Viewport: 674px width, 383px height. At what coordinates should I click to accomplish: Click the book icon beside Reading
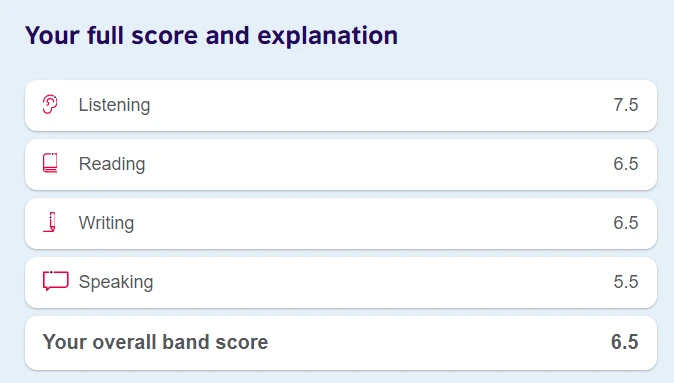pos(50,163)
